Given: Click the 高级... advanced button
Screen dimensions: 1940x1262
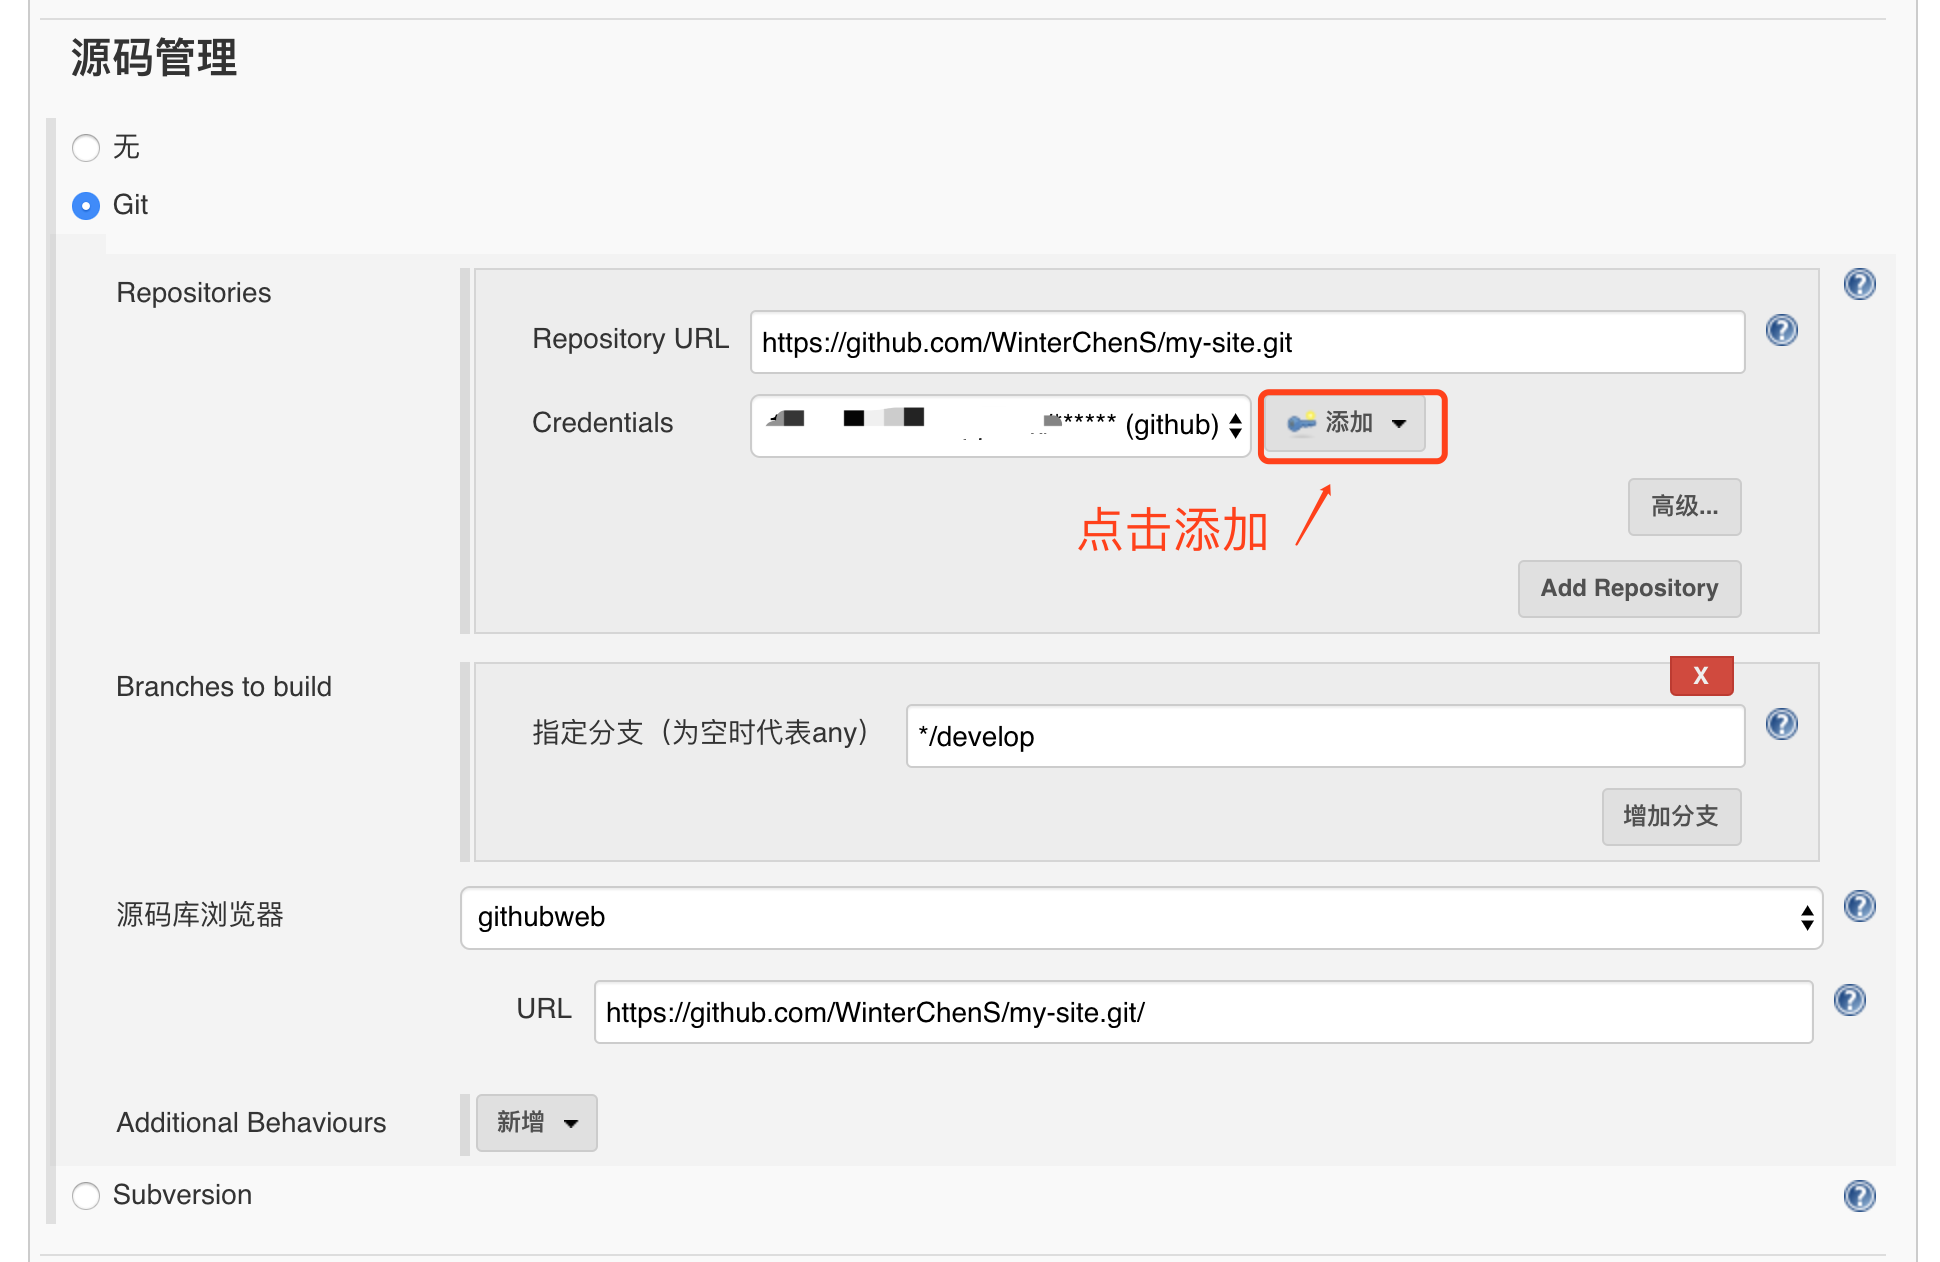Looking at the screenshot, I should [x=1684, y=507].
